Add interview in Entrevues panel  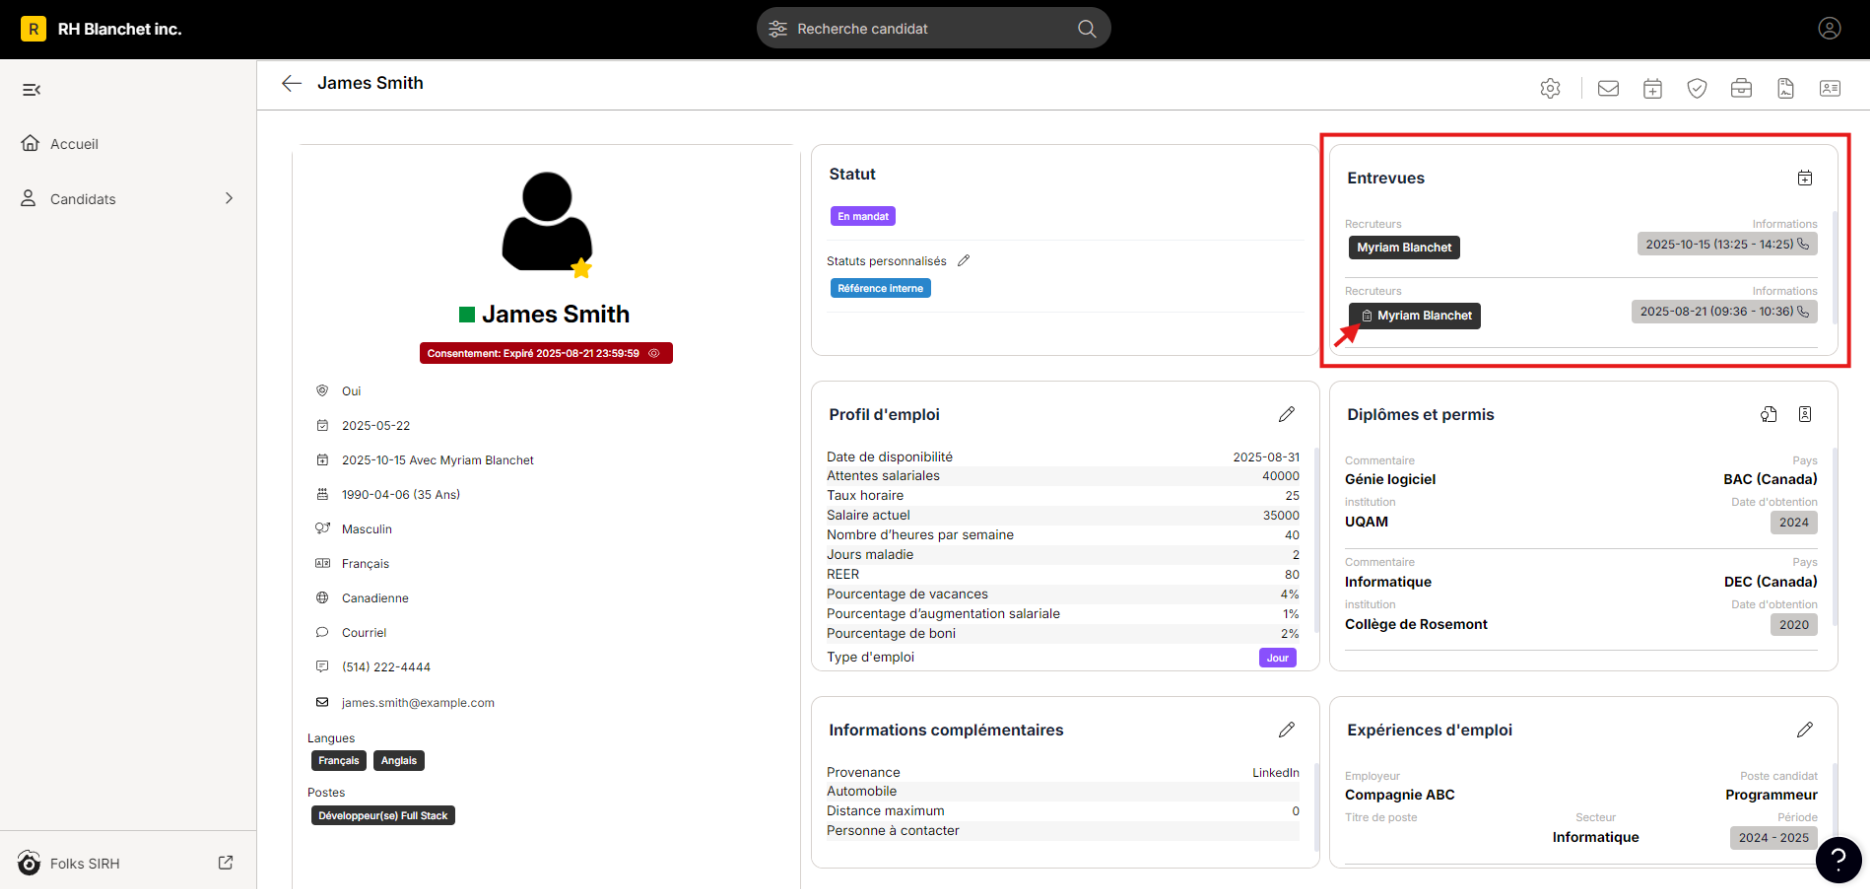(x=1805, y=178)
